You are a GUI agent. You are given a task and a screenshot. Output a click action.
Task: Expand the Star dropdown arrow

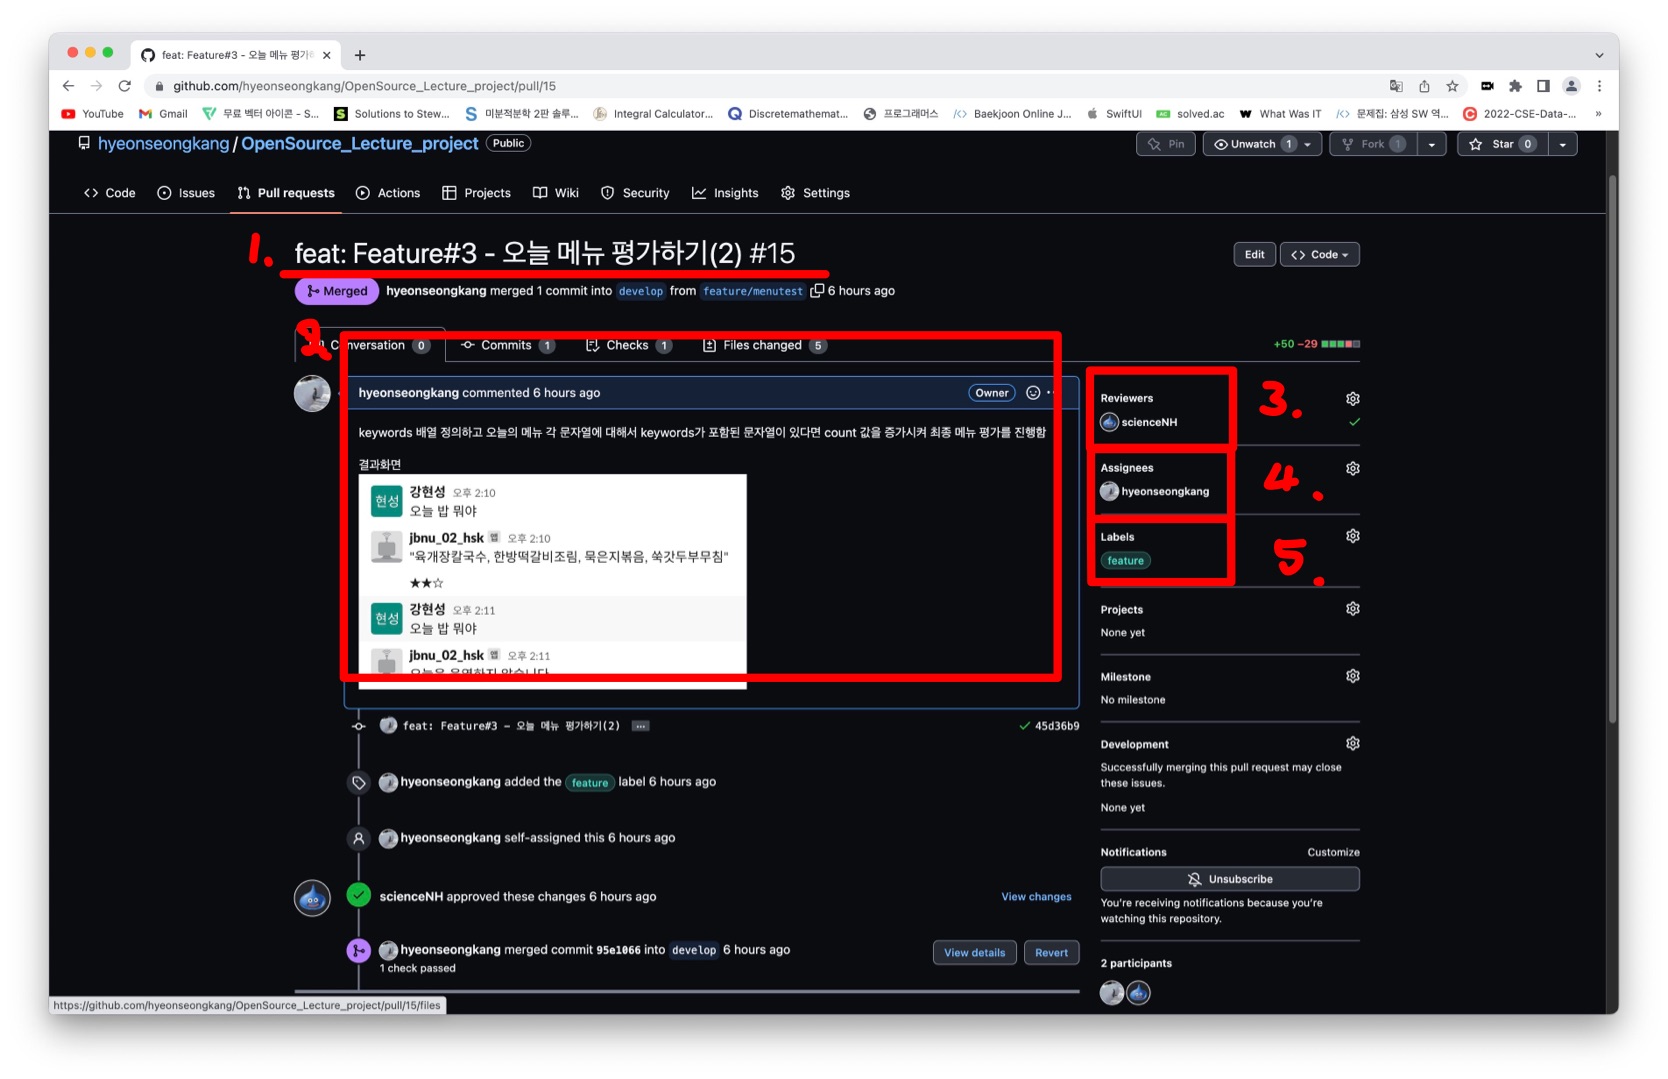click(1563, 143)
